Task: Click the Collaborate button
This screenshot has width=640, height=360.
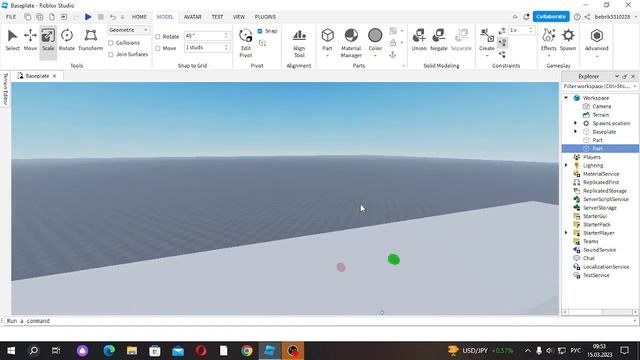Action: pos(551,17)
